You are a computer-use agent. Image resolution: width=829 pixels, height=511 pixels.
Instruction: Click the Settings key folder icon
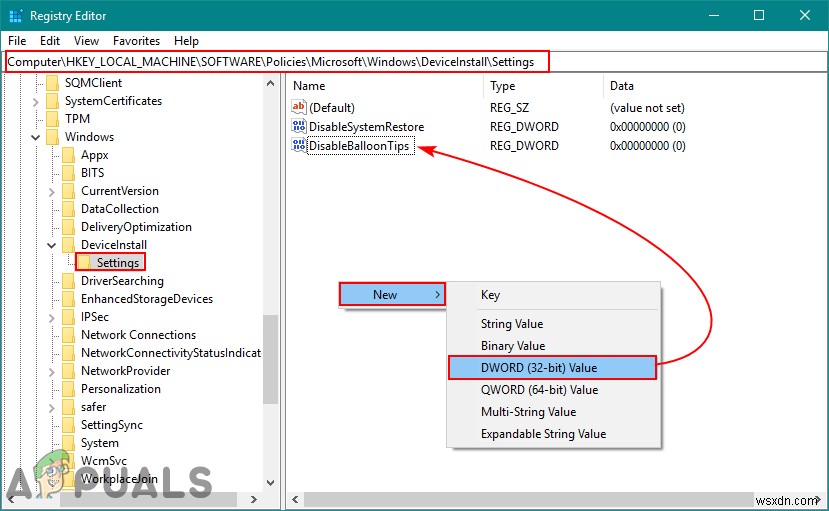[x=84, y=263]
